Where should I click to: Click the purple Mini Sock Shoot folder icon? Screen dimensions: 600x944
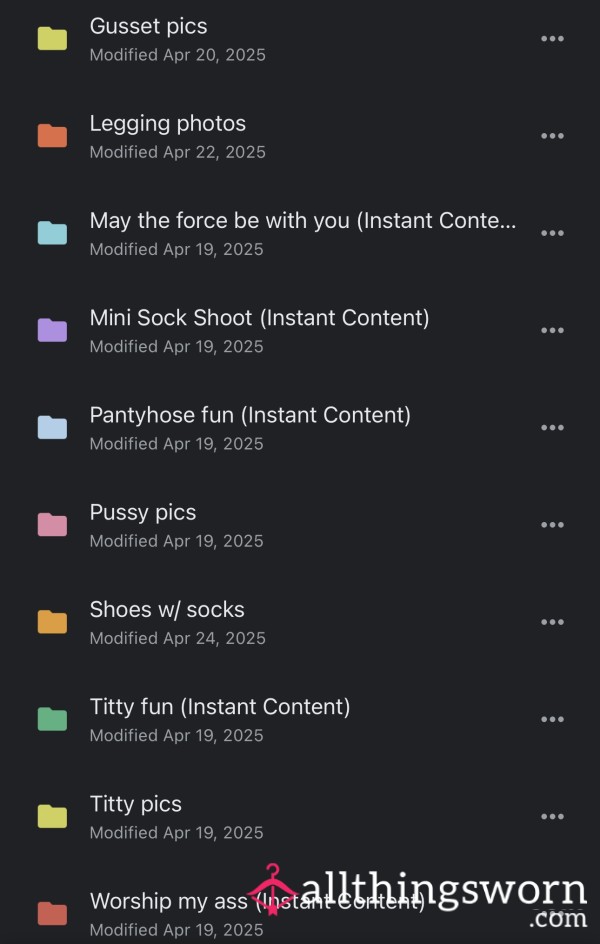(x=52, y=330)
